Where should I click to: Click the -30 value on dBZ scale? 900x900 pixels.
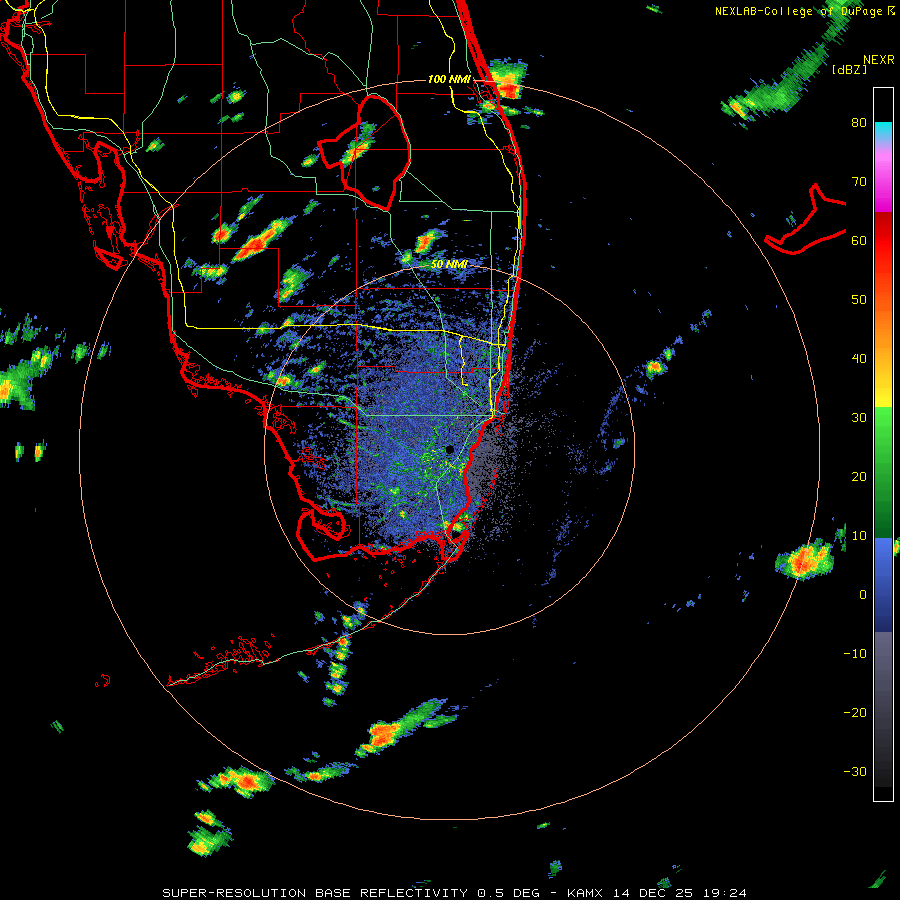(855, 772)
